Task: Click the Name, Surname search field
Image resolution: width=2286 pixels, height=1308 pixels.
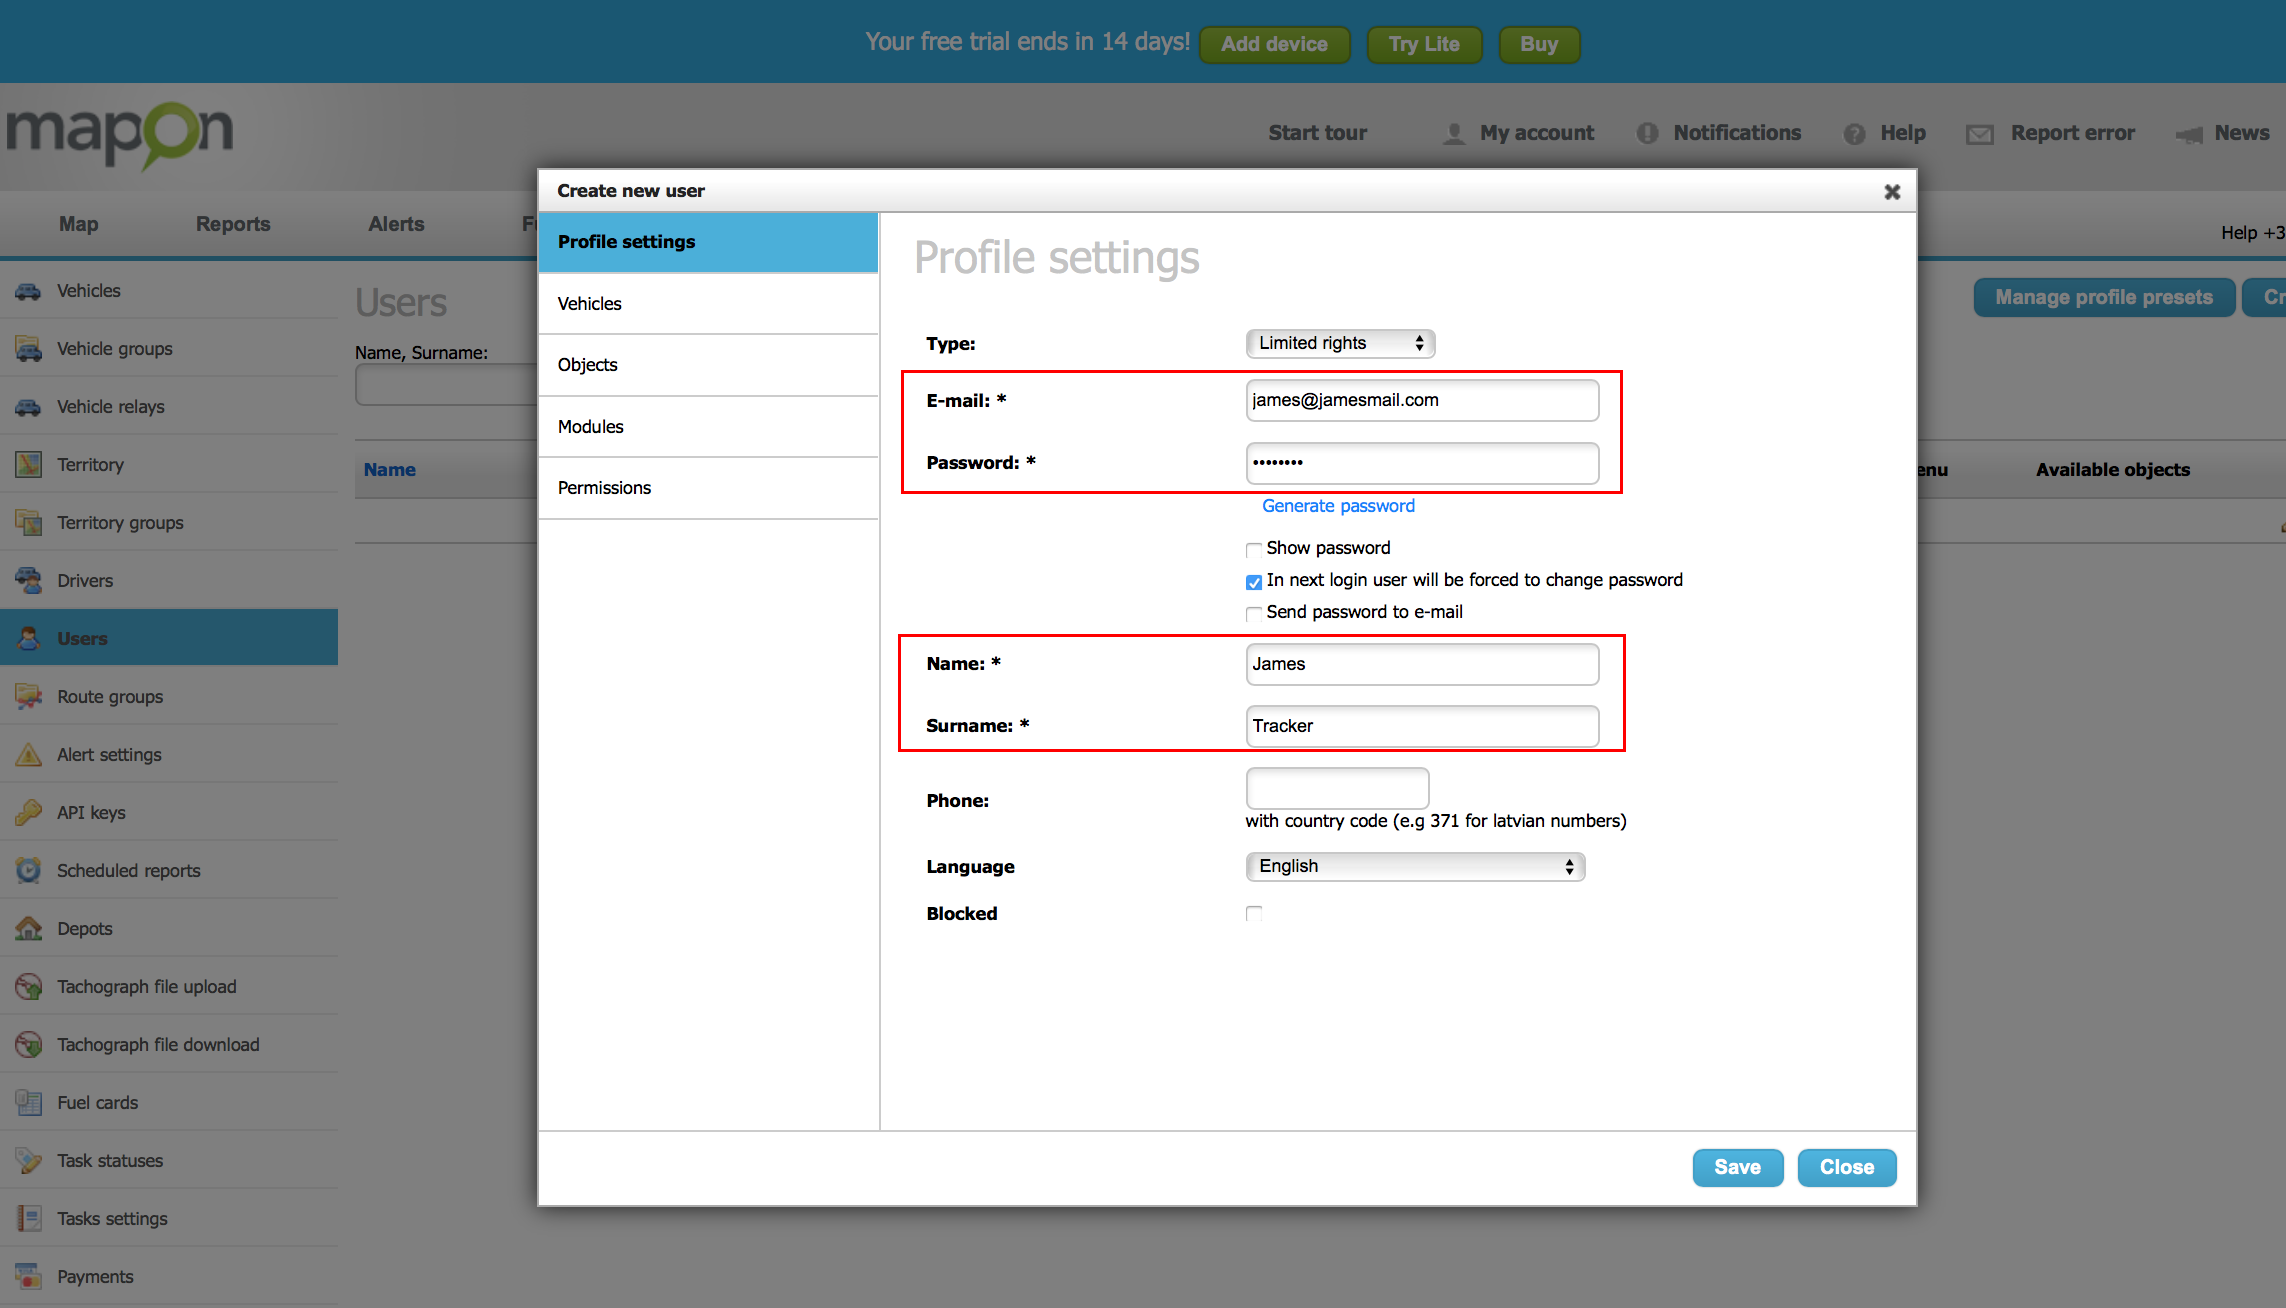Action: (446, 385)
